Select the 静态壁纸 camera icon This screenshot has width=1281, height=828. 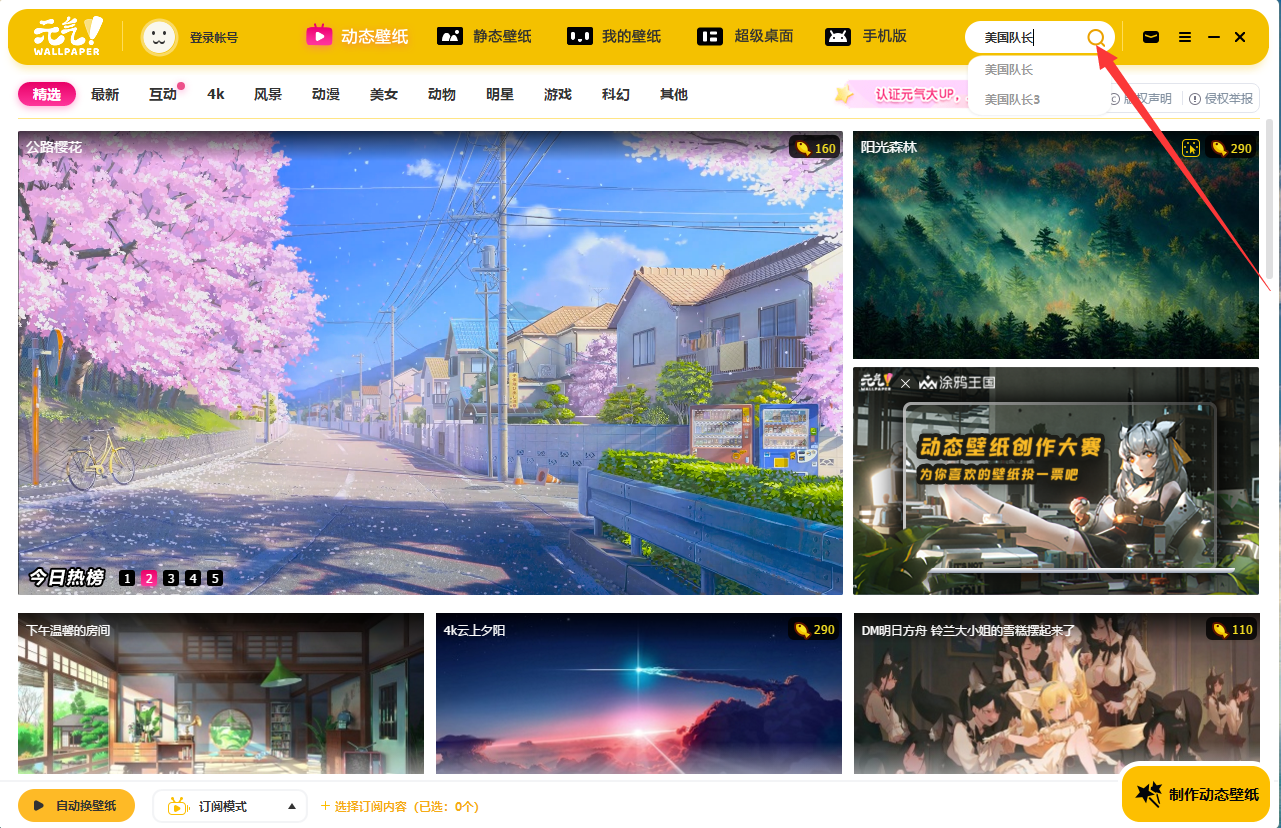(449, 36)
